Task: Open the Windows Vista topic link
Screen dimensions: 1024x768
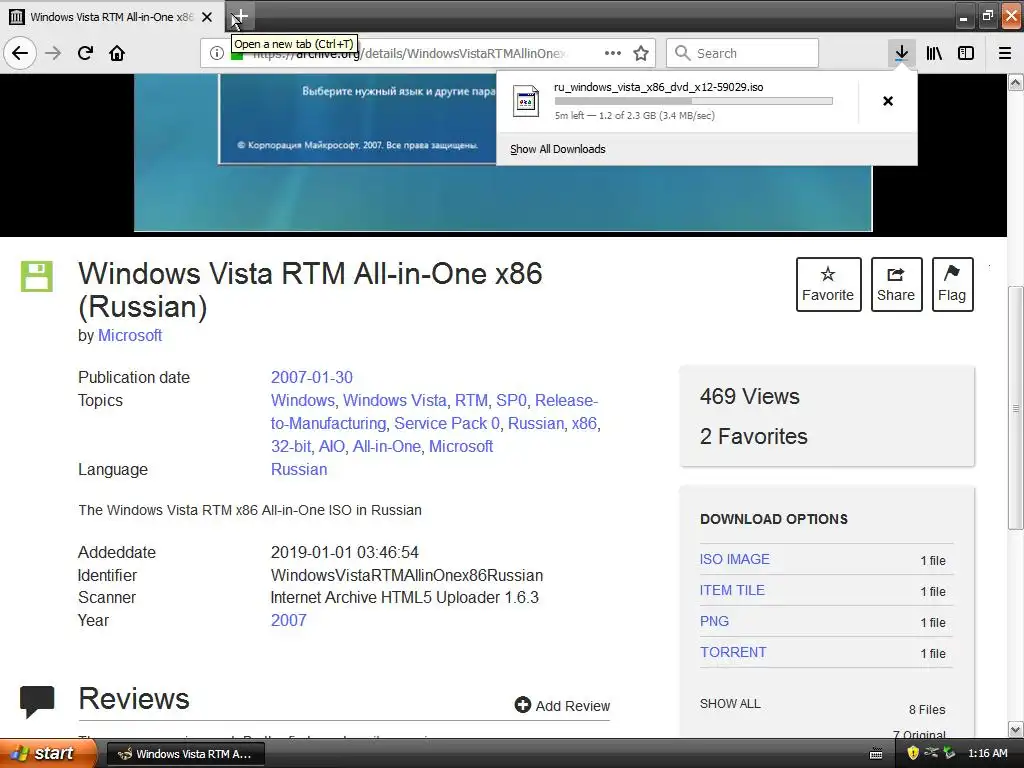Action: [395, 400]
